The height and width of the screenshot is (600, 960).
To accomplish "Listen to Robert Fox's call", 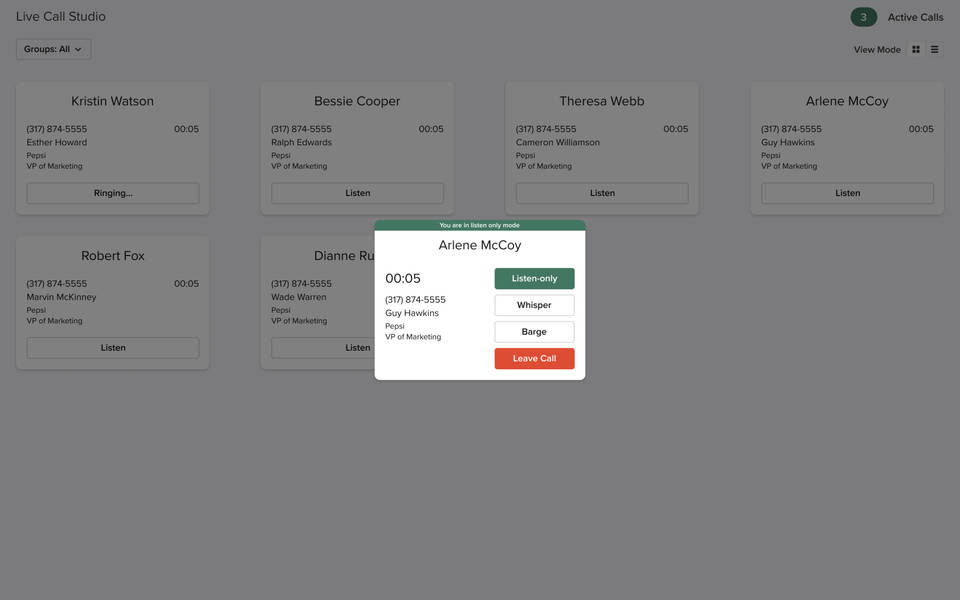I will pos(113,348).
